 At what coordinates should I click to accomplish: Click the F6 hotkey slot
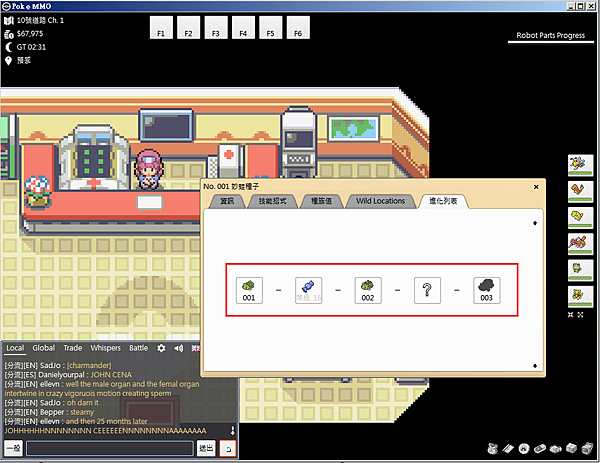298,27
